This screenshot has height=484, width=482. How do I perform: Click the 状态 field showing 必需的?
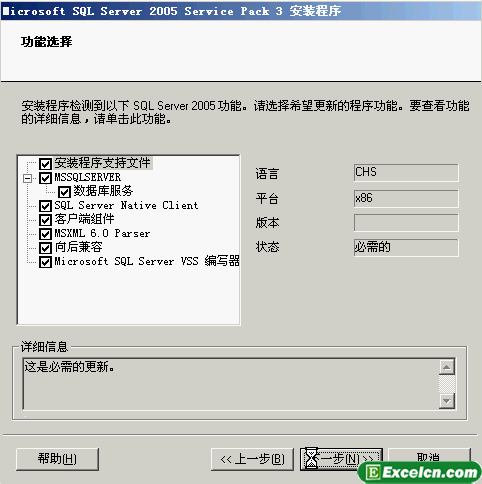tap(406, 248)
